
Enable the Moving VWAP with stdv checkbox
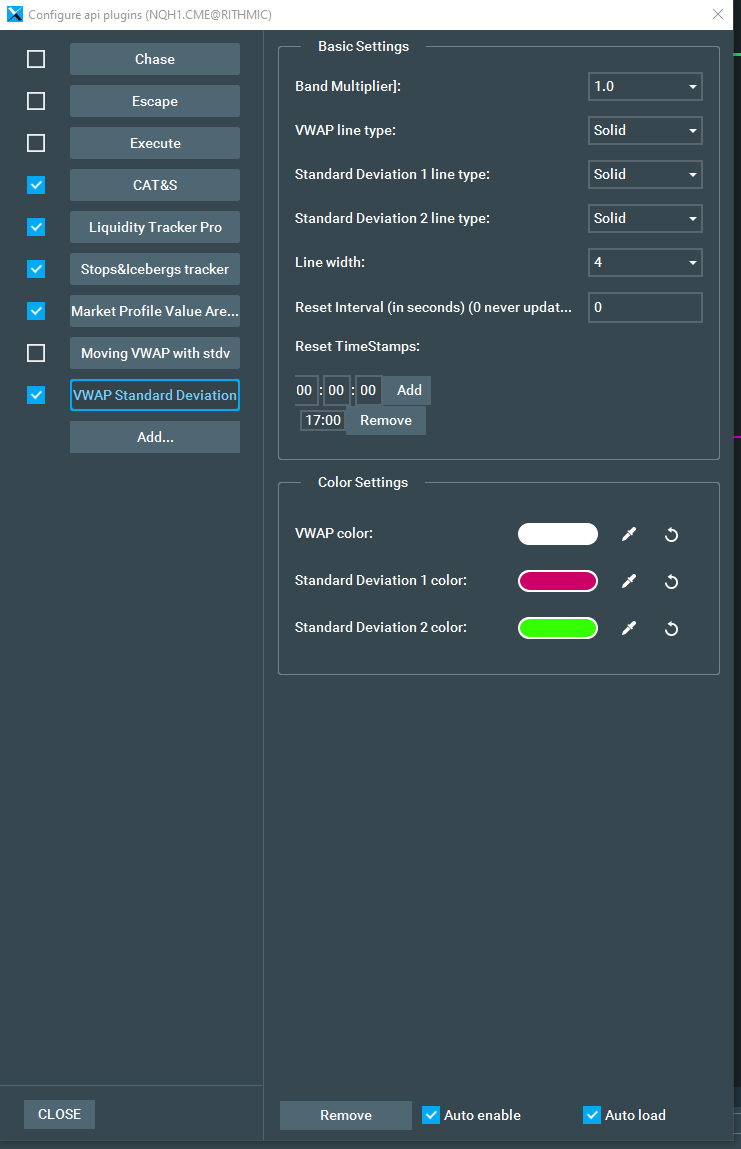[x=36, y=353]
